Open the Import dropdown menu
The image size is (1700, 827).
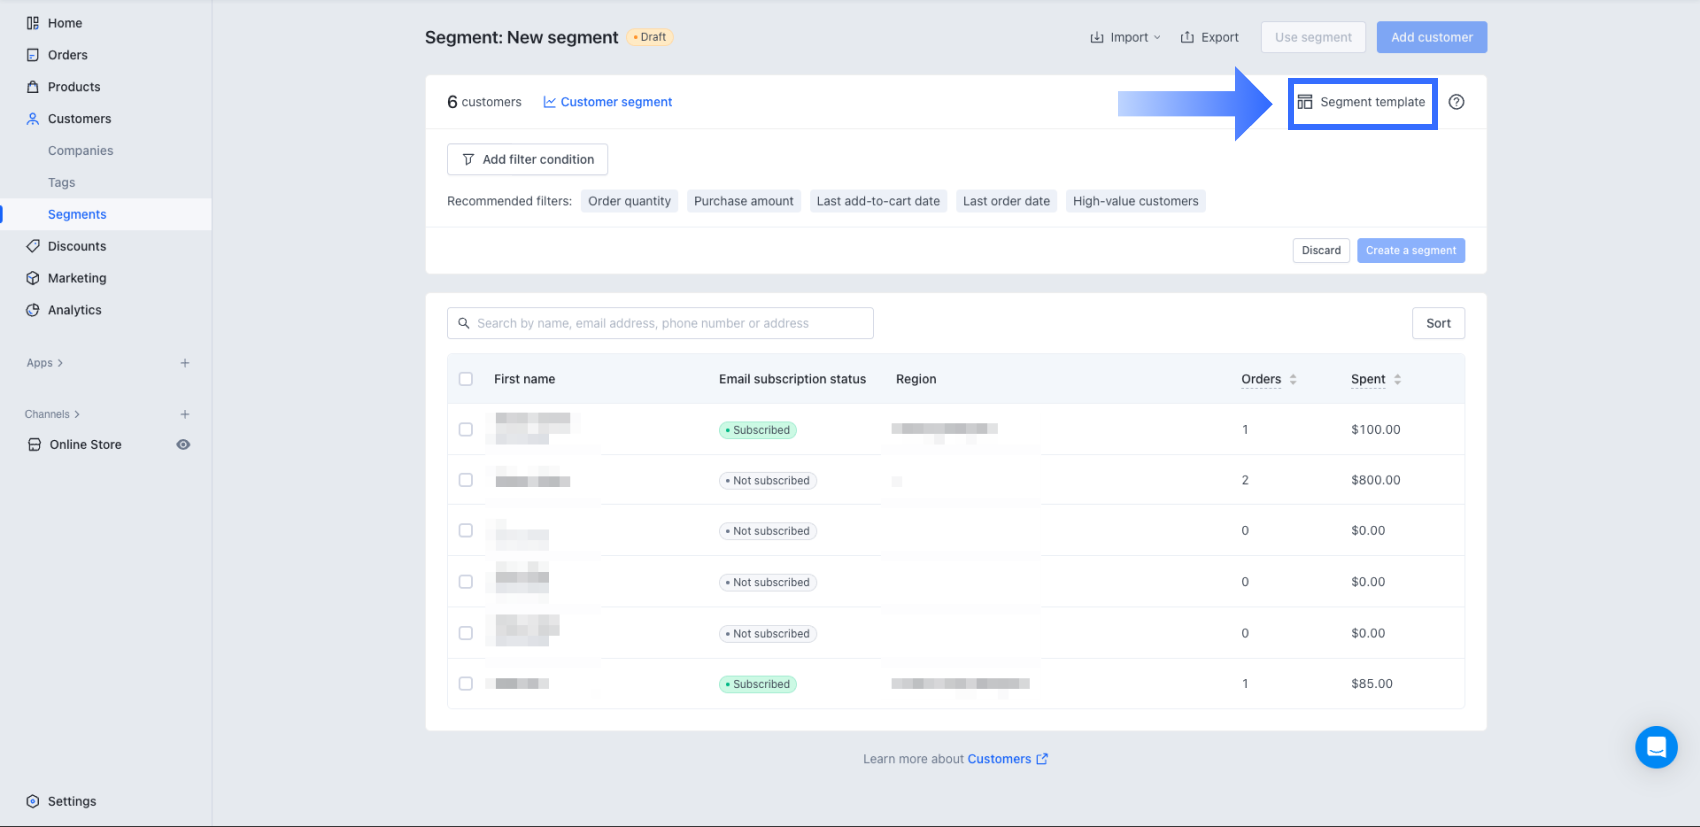pyautogui.click(x=1125, y=38)
